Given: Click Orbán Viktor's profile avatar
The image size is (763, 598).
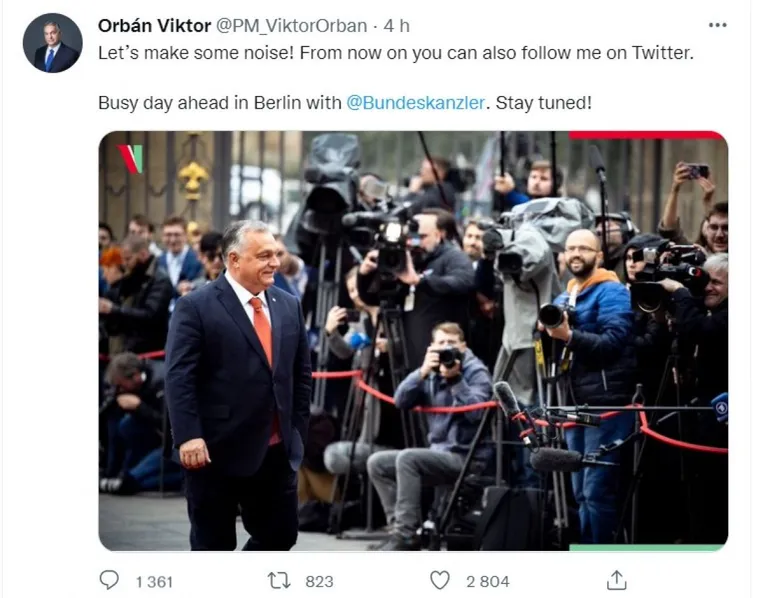Looking at the screenshot, I should click(52, 43).
